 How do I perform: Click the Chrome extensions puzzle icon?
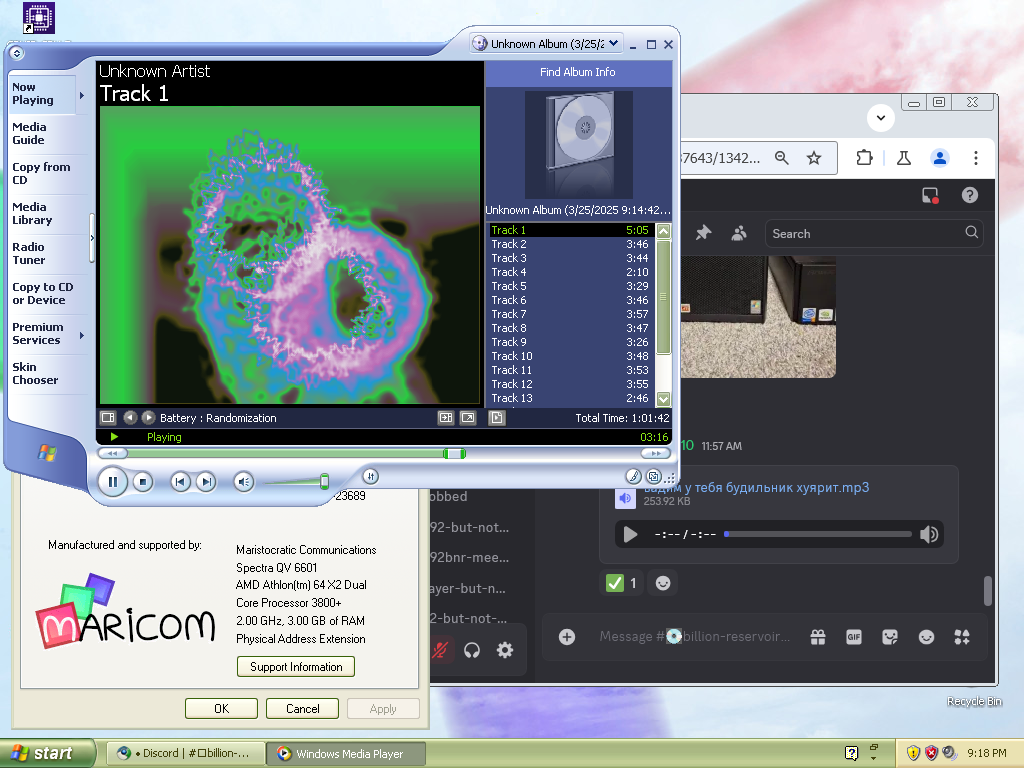click(x=864, y=158)
